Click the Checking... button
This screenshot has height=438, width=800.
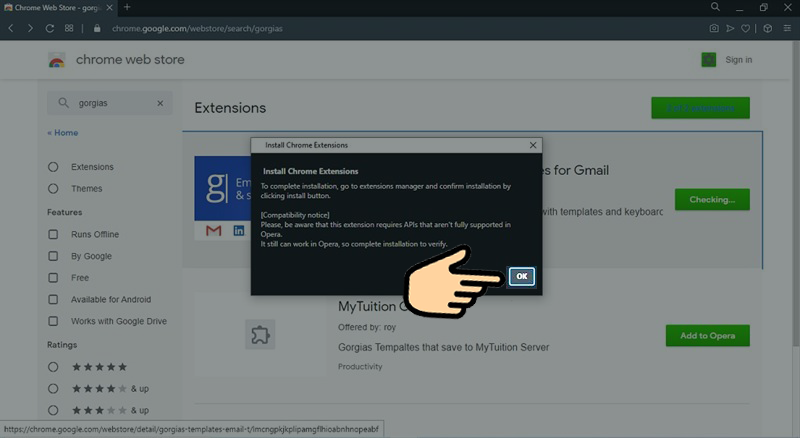[712, 200]
